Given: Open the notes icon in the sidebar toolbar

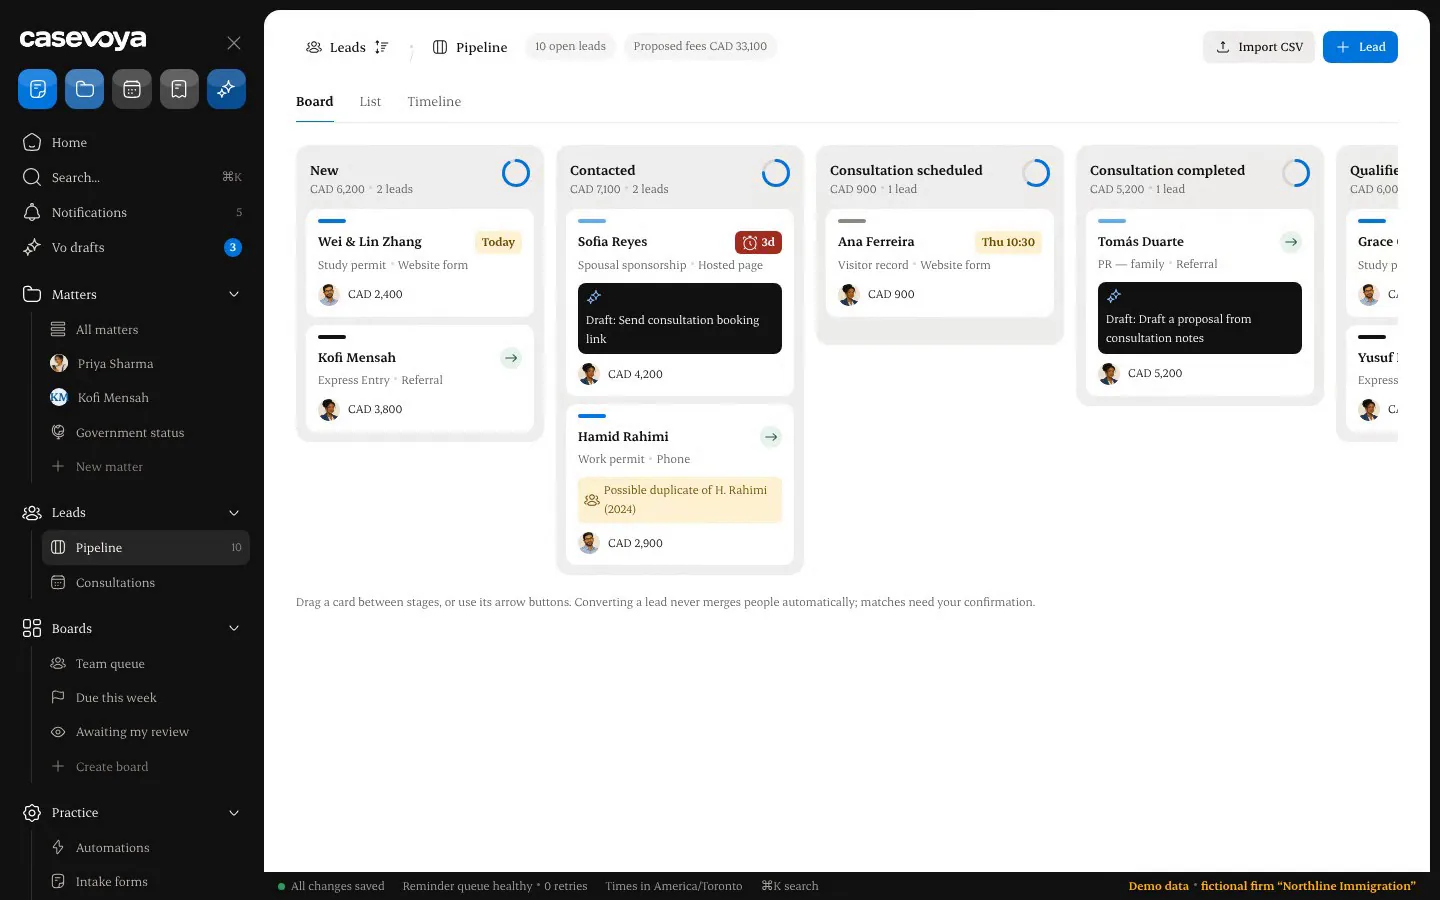Looking at the screenshot, I should [x=37, y=89].
